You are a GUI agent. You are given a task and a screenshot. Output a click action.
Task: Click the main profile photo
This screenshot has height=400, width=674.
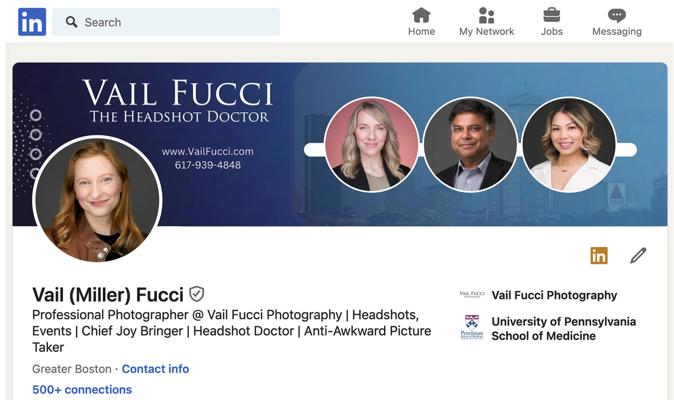click(x=97, y=199)
